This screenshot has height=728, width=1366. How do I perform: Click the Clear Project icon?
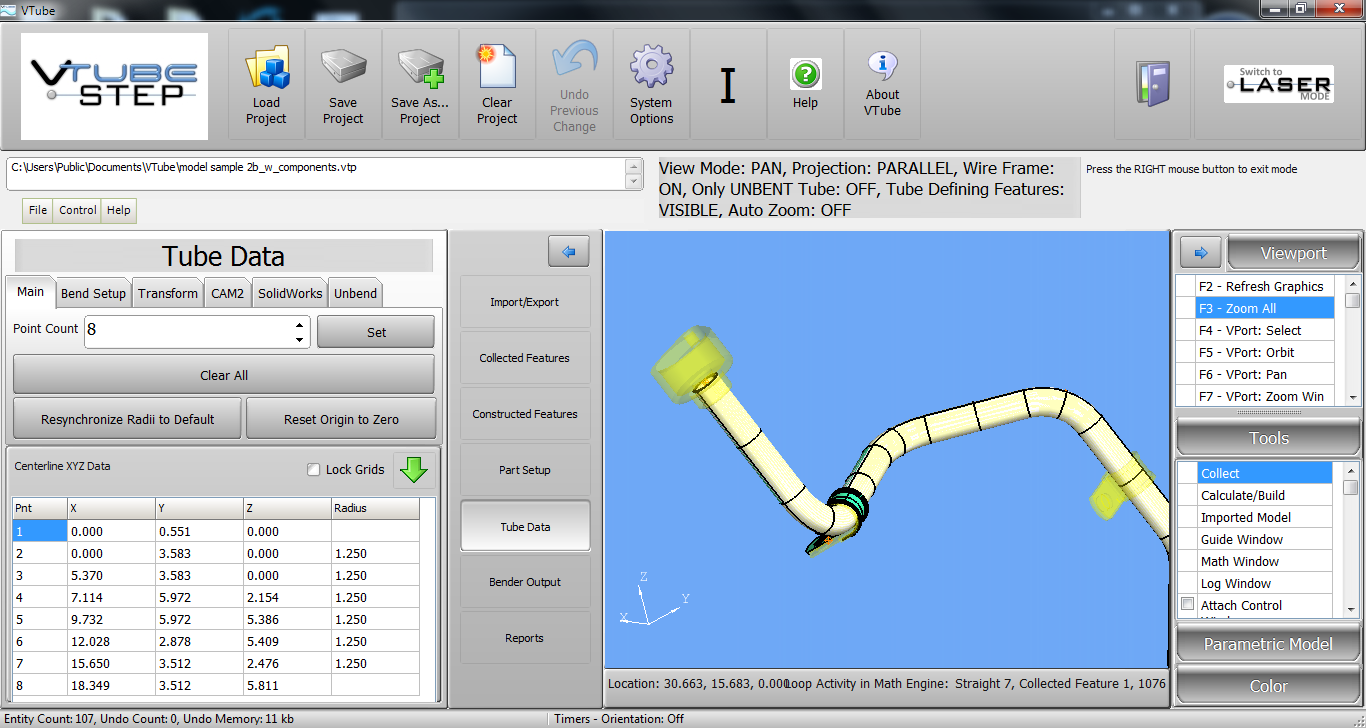coord(497,68)
